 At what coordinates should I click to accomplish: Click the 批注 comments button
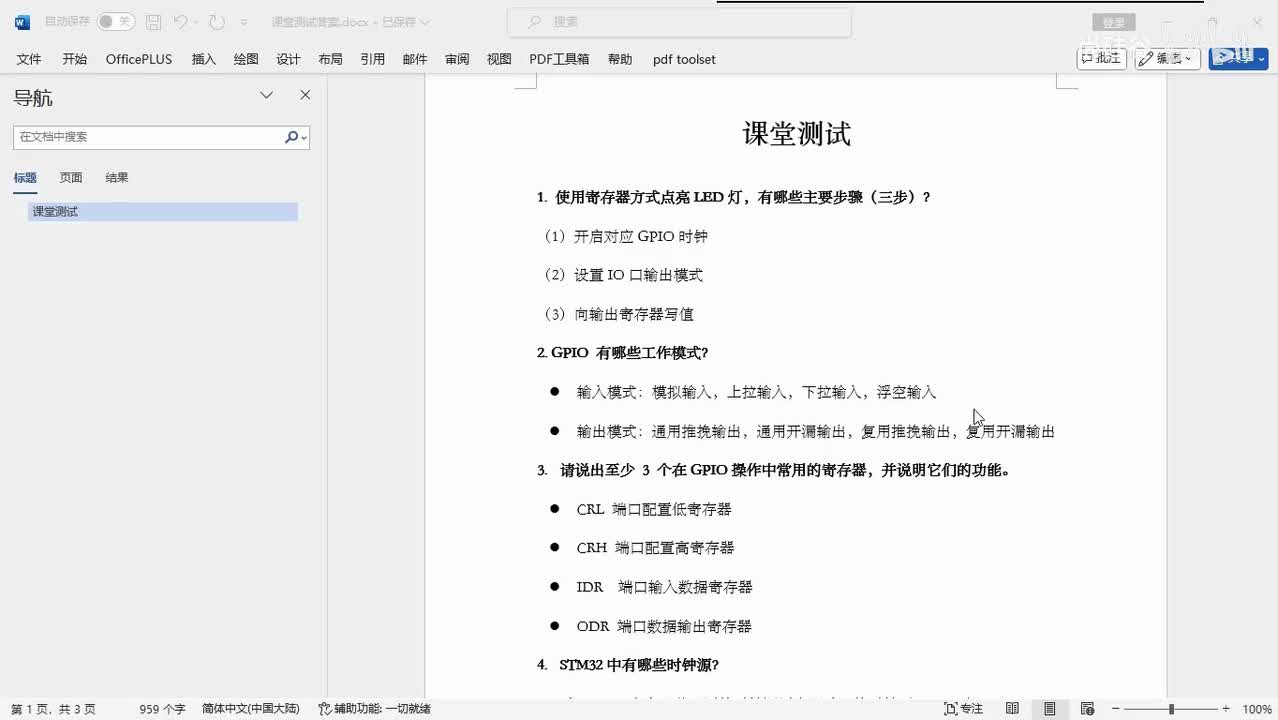(1102, 58)
